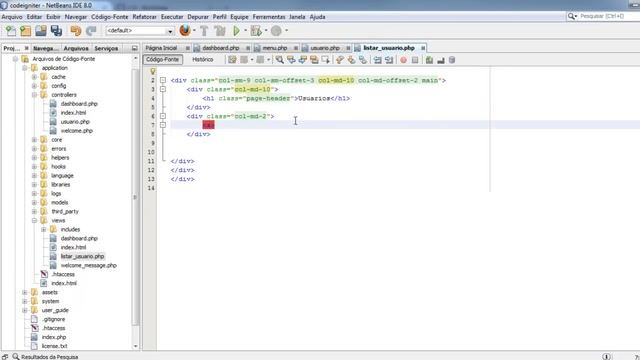Click the Find Selection magnifier icon

click(x=280, y=60)
